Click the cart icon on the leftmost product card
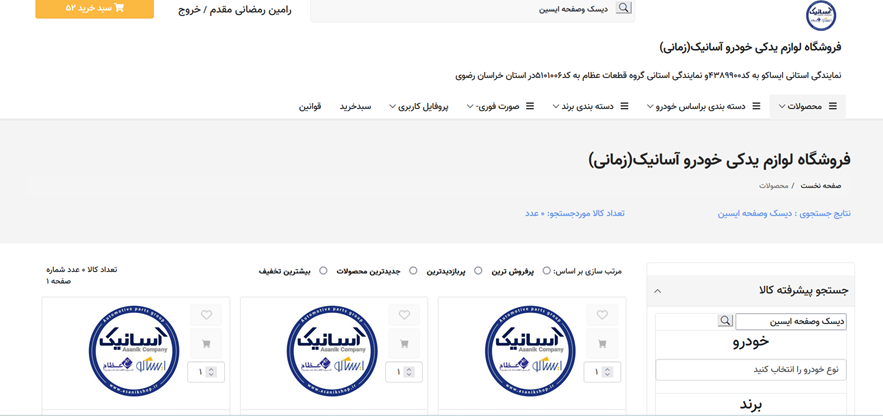 [x=206, y=343]
